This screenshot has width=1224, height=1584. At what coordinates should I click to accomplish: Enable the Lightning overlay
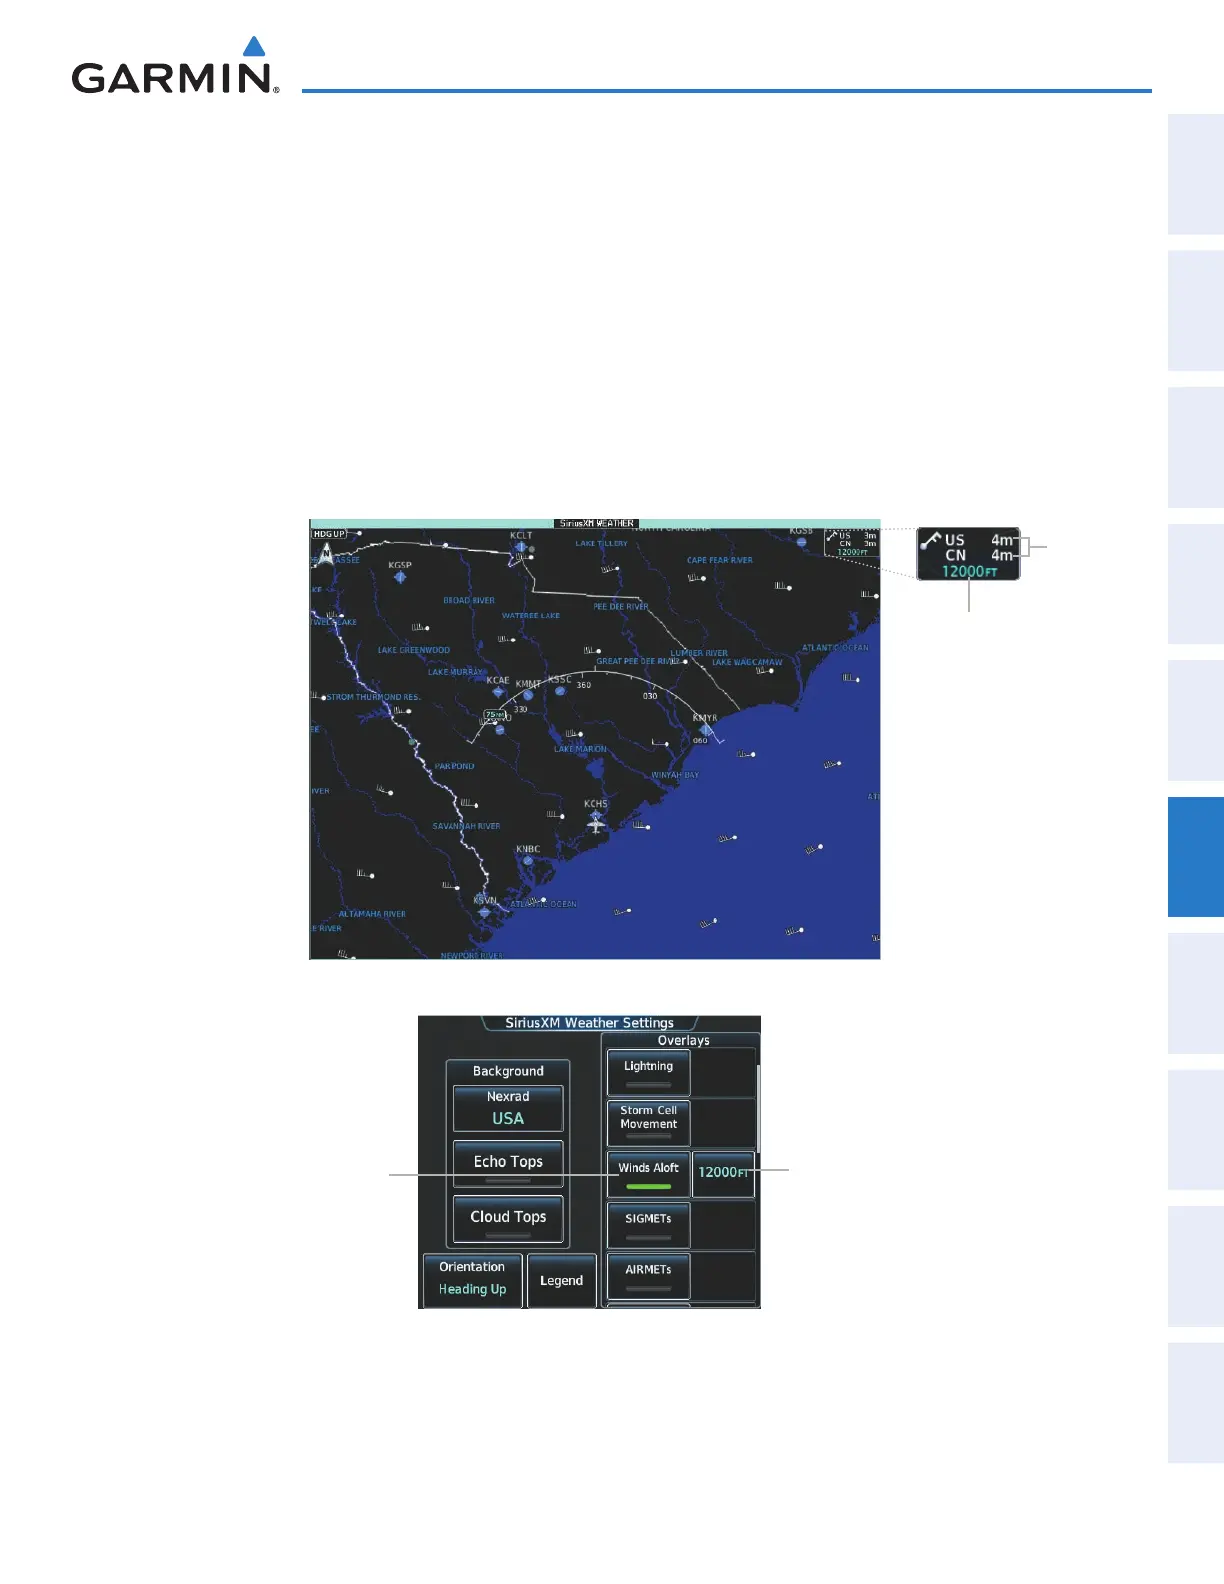(x=648, y=1072)
